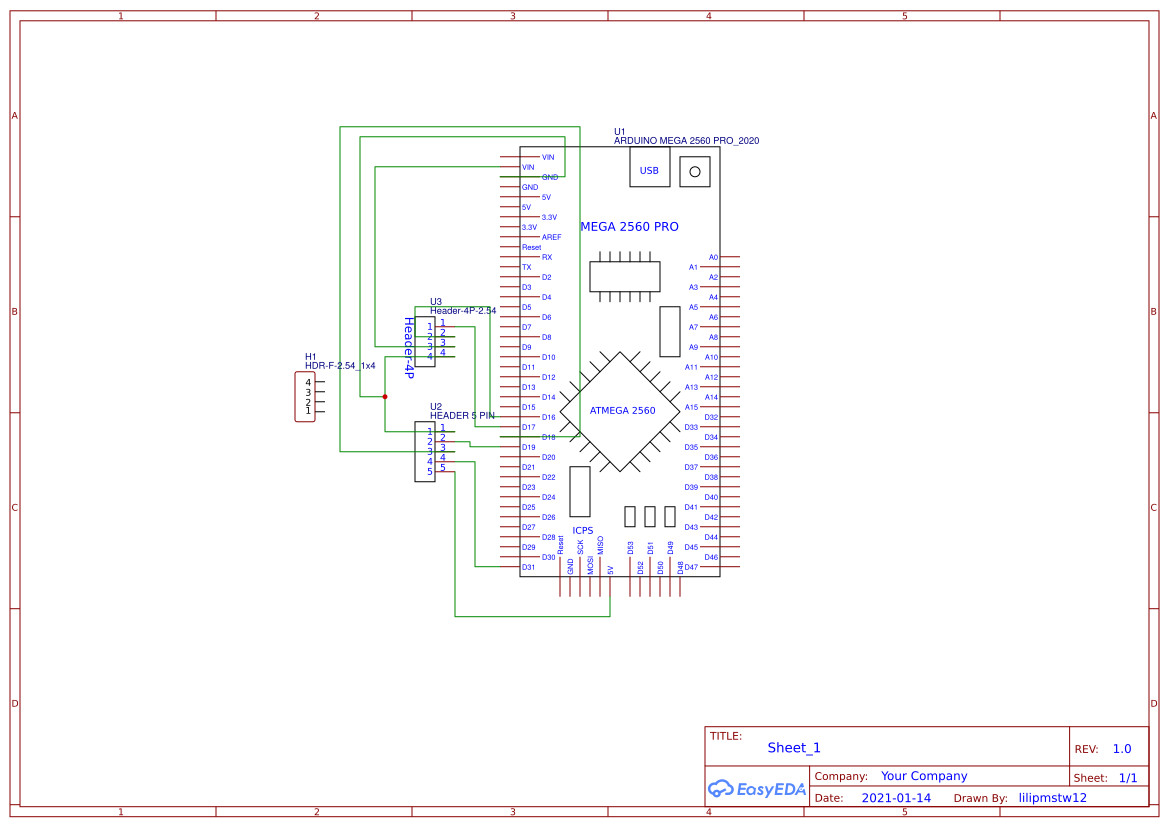Click the drawn-by name lilipmstw12
The width and height of the screenshot is (1169, 827).
[1051, 798]
